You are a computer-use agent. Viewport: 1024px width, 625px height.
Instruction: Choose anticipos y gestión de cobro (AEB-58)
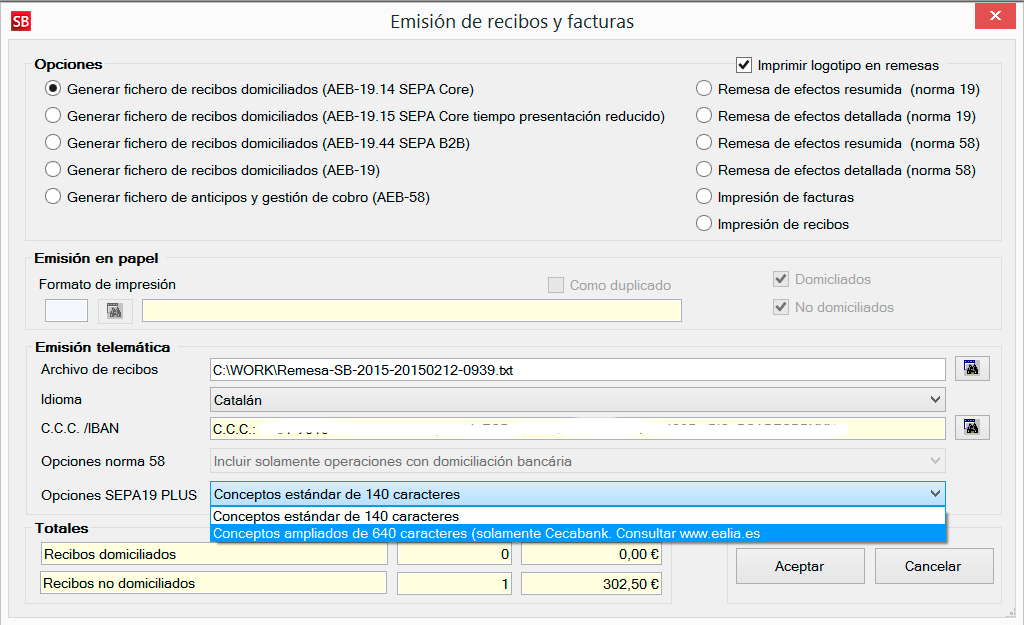(x=54, y=197)
